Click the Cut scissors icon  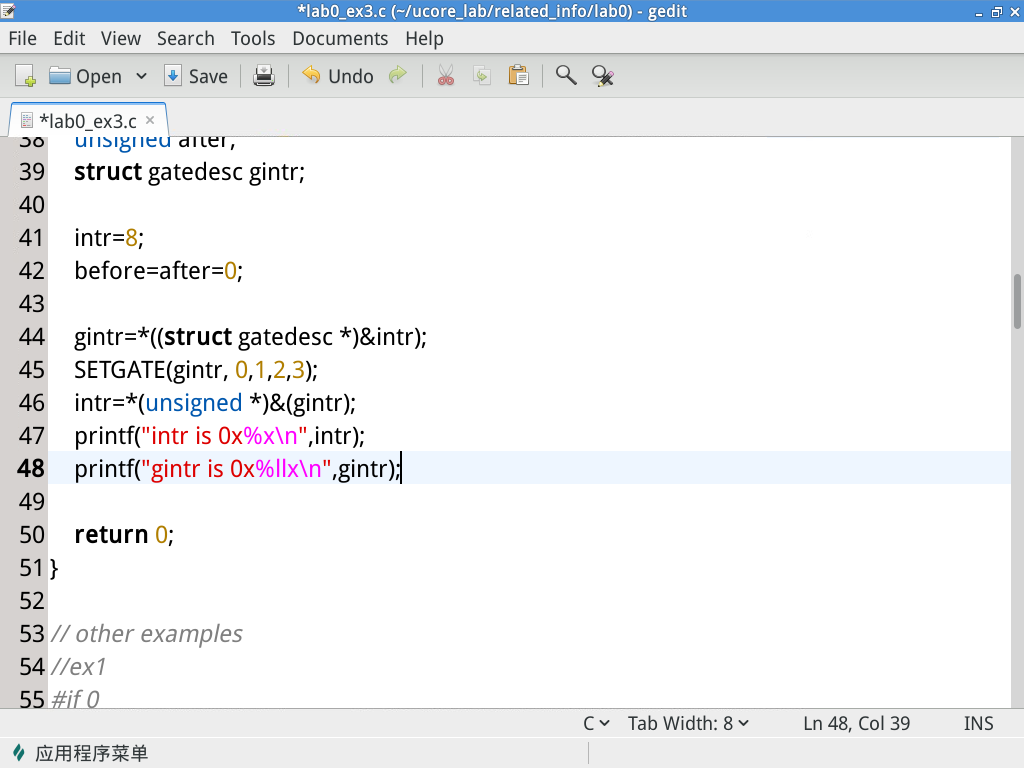pos(446,76)
